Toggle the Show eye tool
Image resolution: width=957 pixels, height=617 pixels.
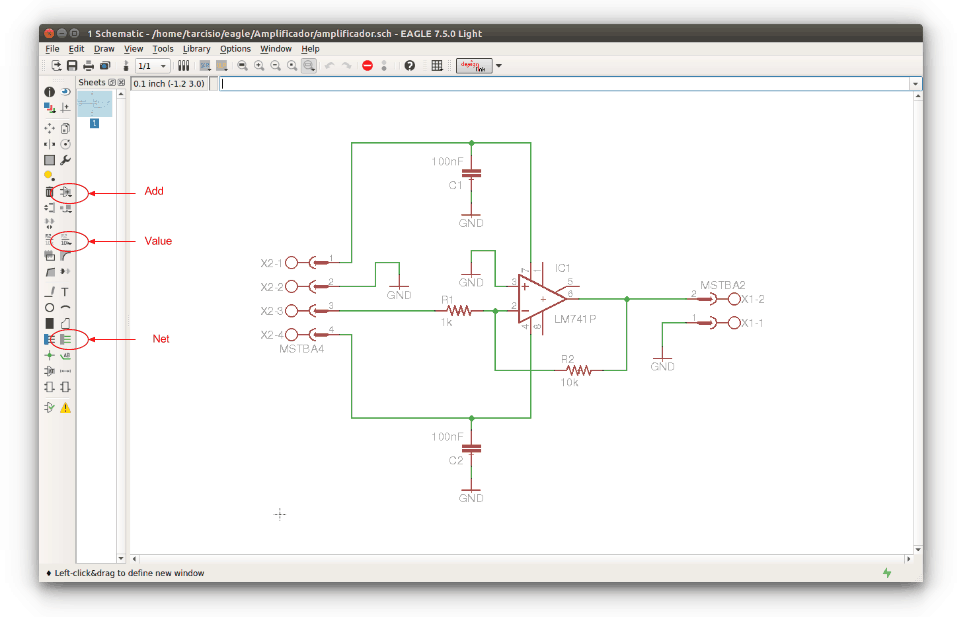(x=66, y=92)
